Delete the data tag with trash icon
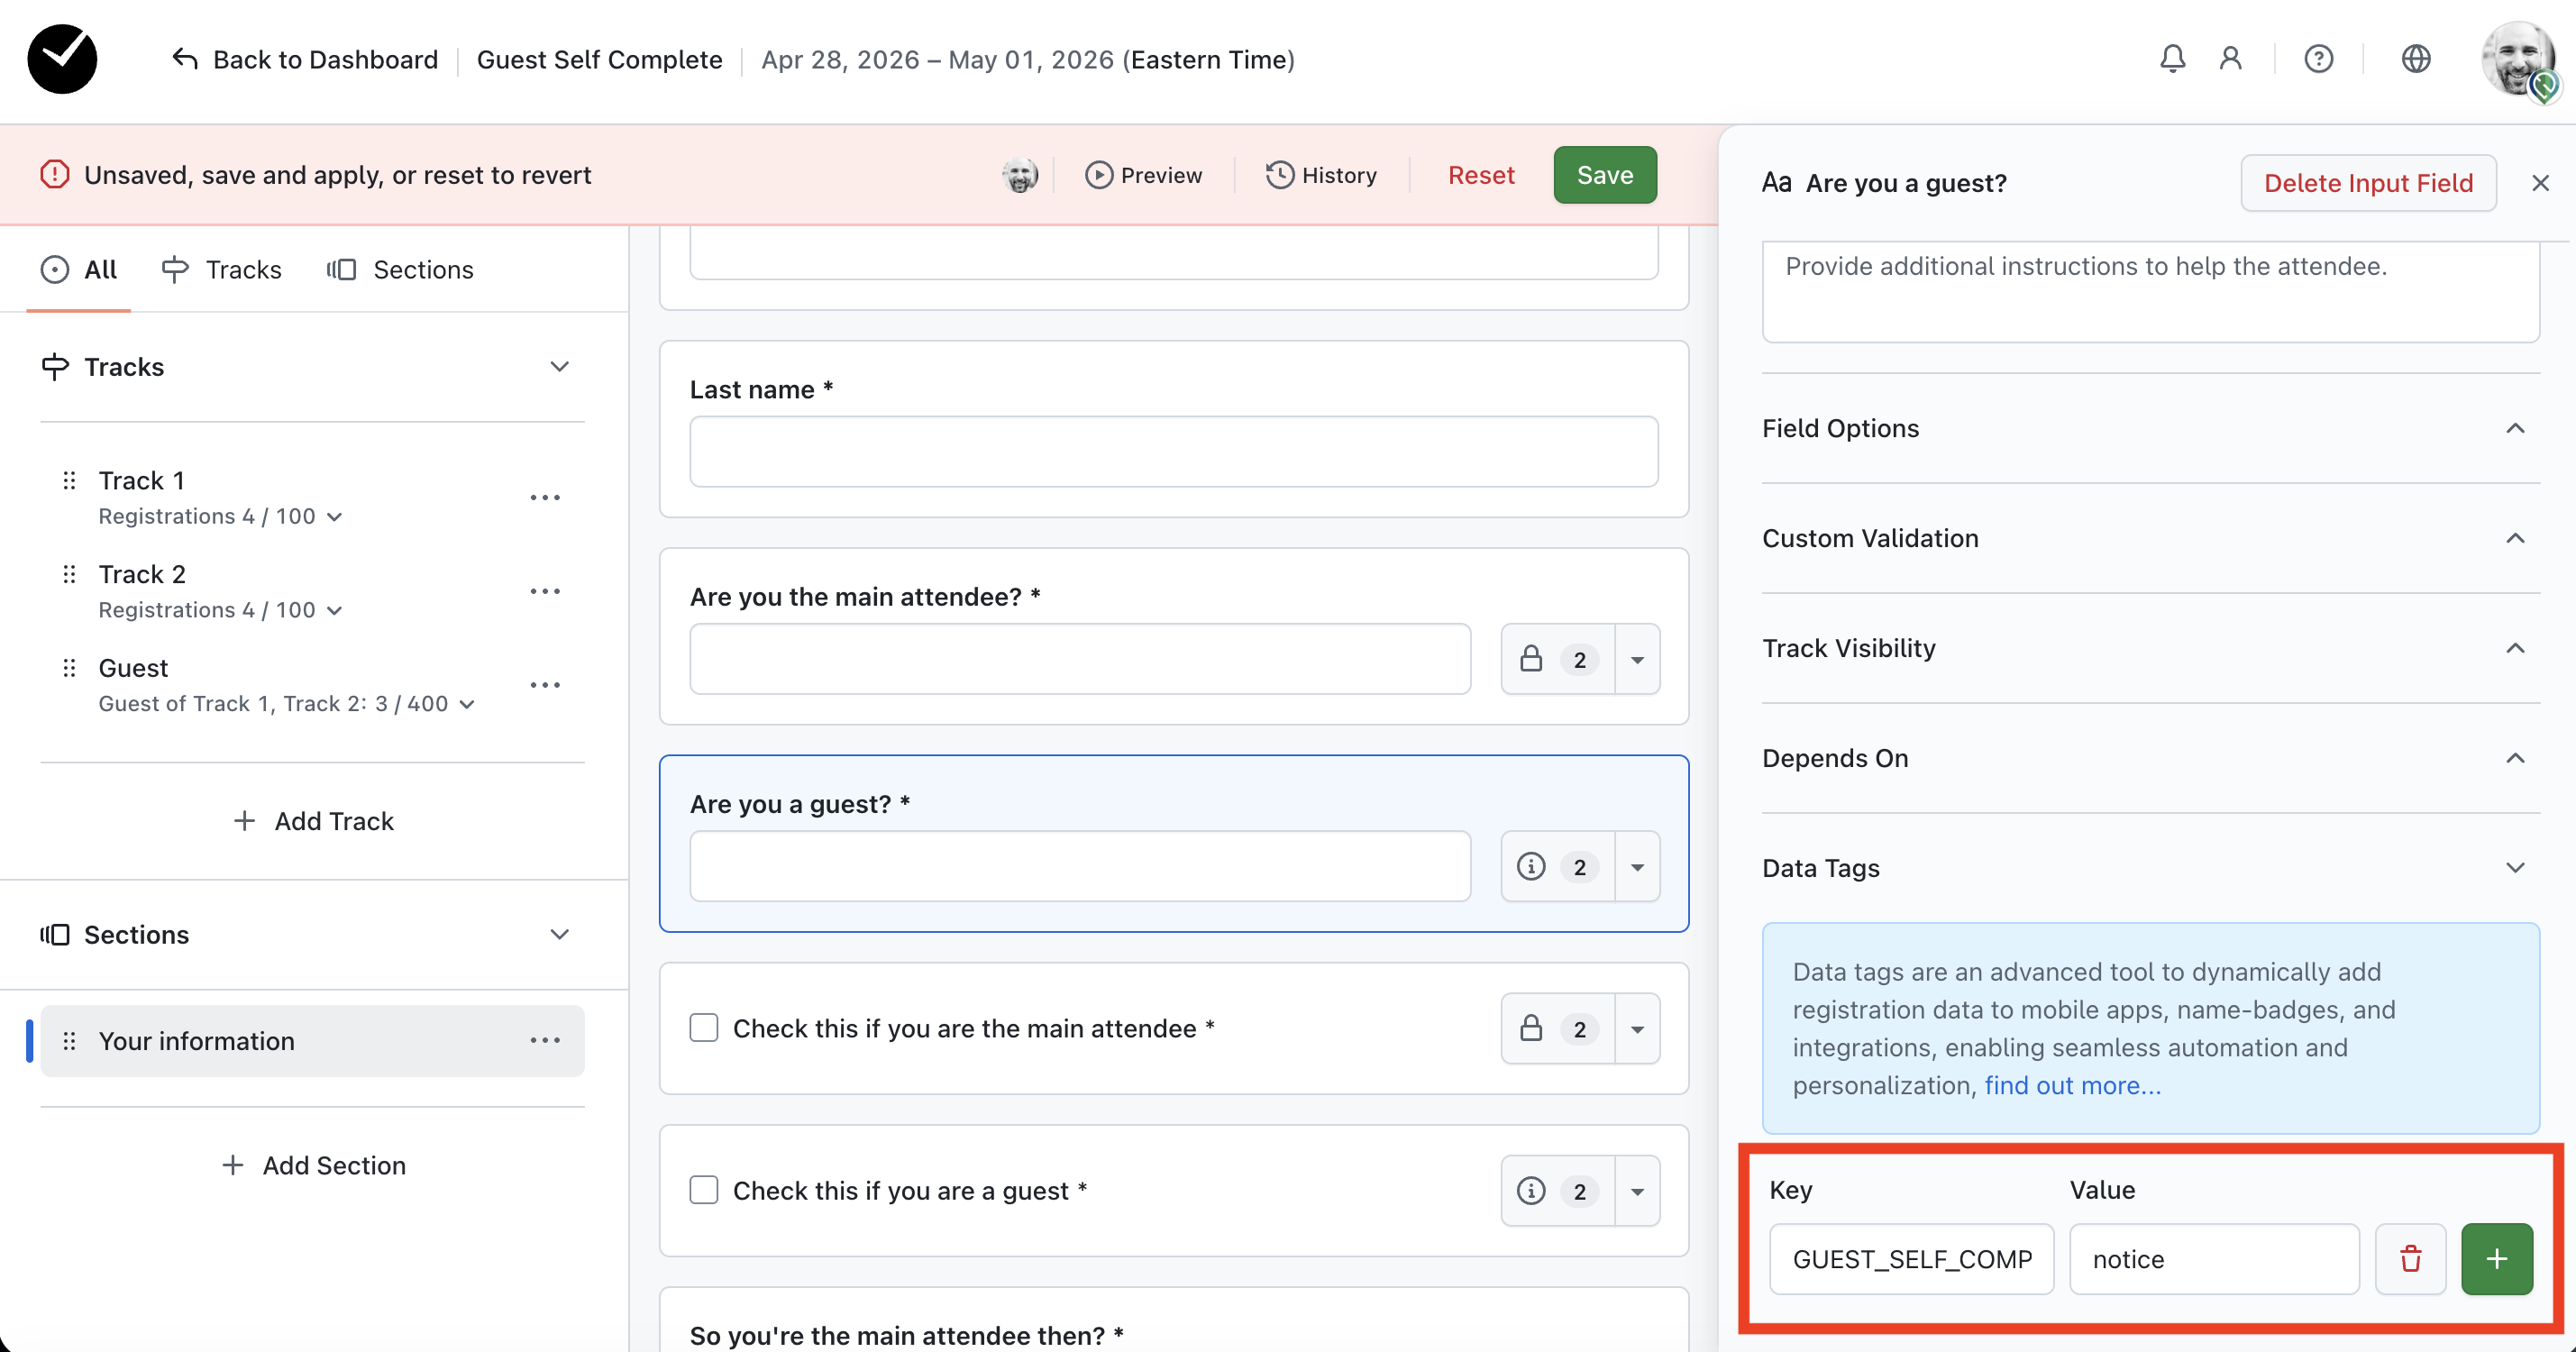Viewport: 2576px width, 1352px height. 2410,1258
